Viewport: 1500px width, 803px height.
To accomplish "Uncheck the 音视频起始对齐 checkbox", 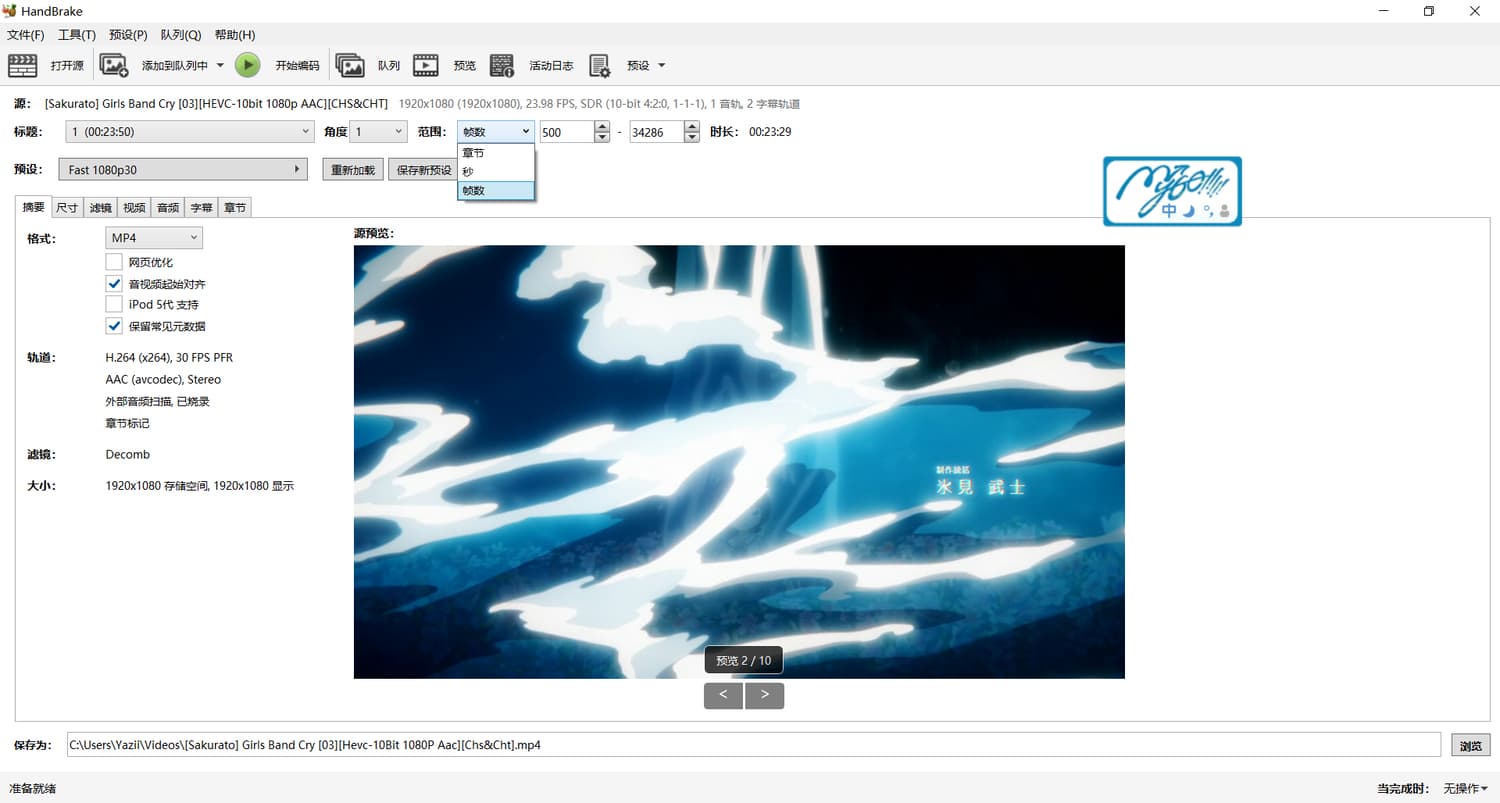I will 114,284.
